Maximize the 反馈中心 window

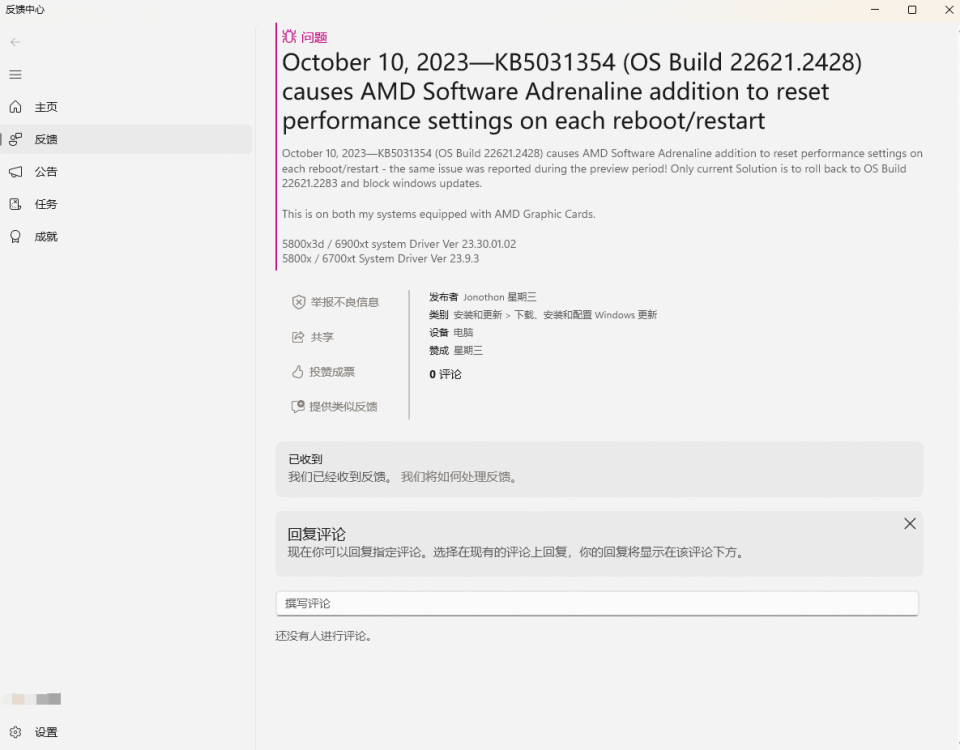(912, 10)
